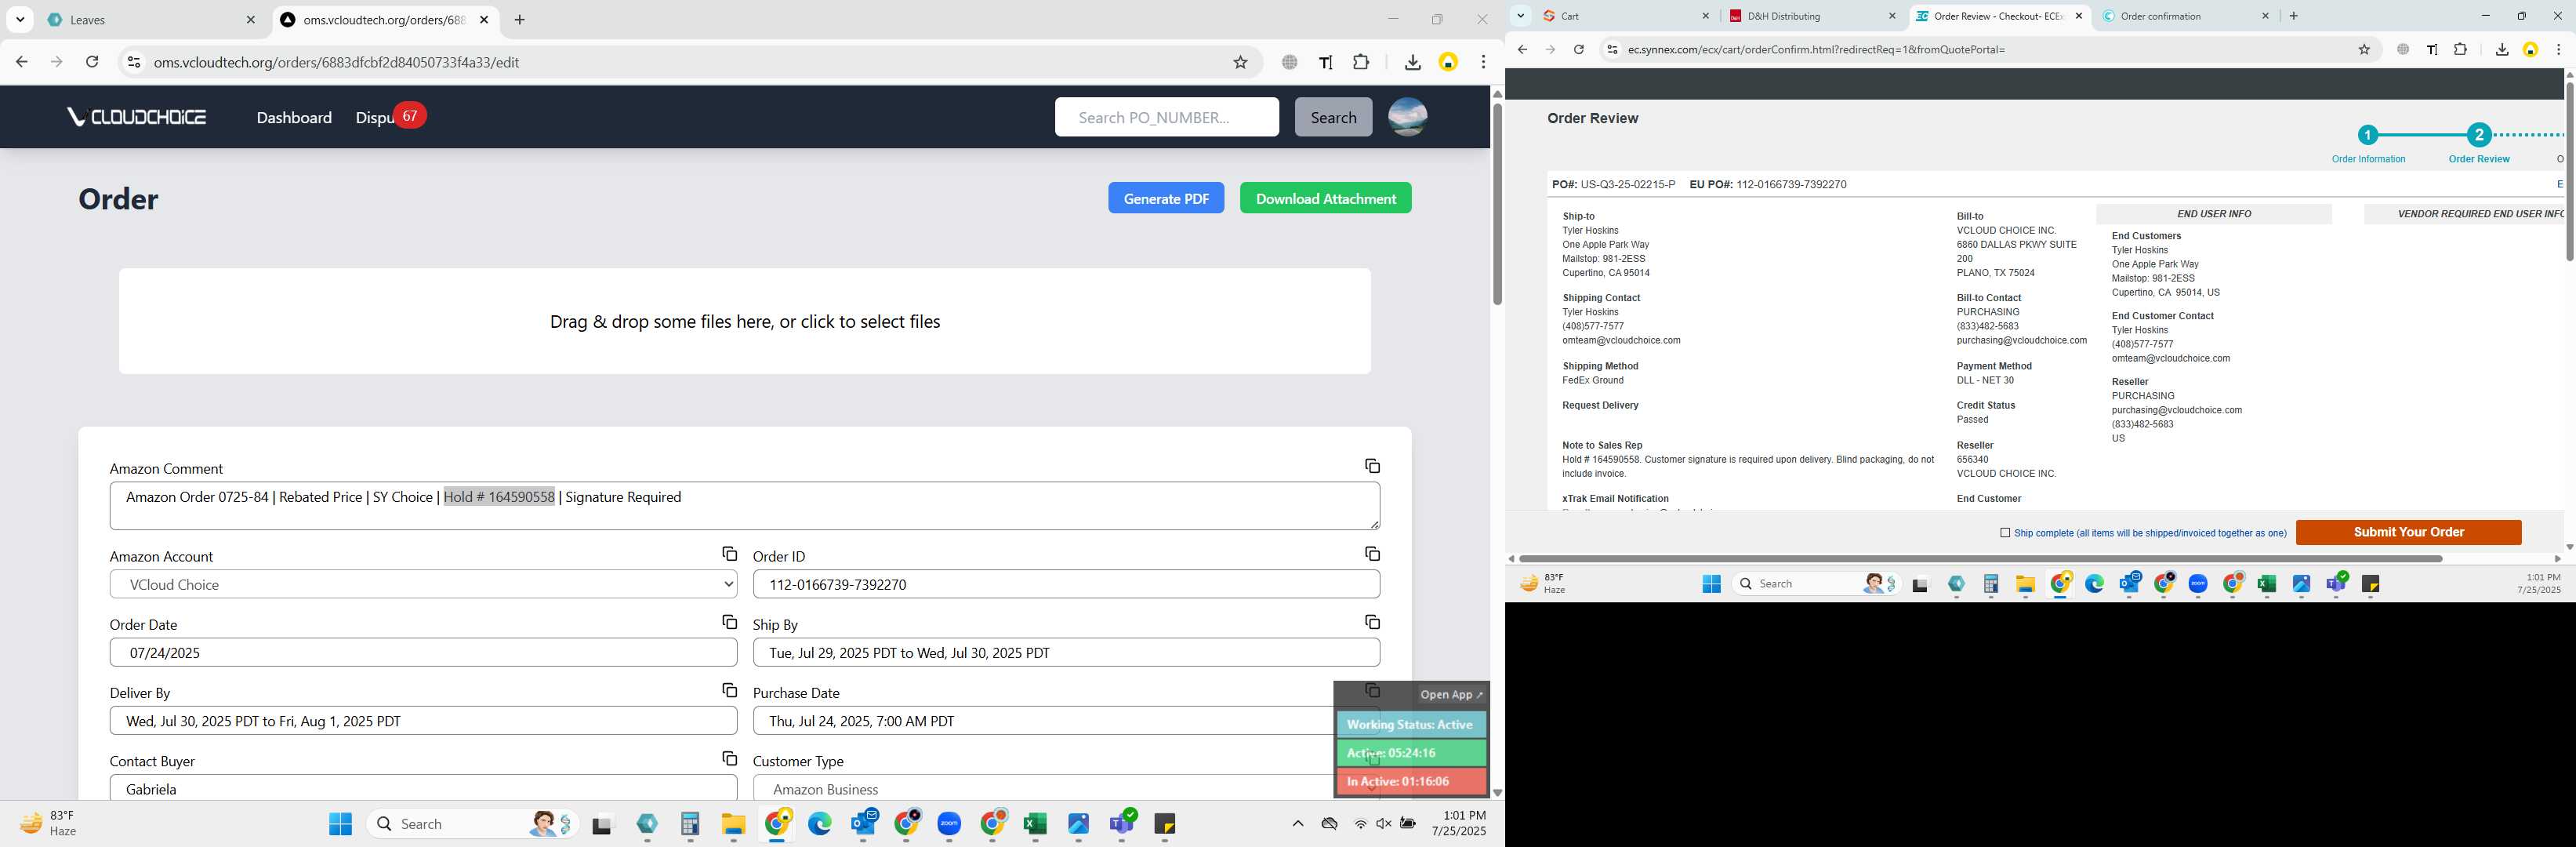Copy the Deliver By value
Viewport: 2576px width, 847px height.
tap(729, 691)
